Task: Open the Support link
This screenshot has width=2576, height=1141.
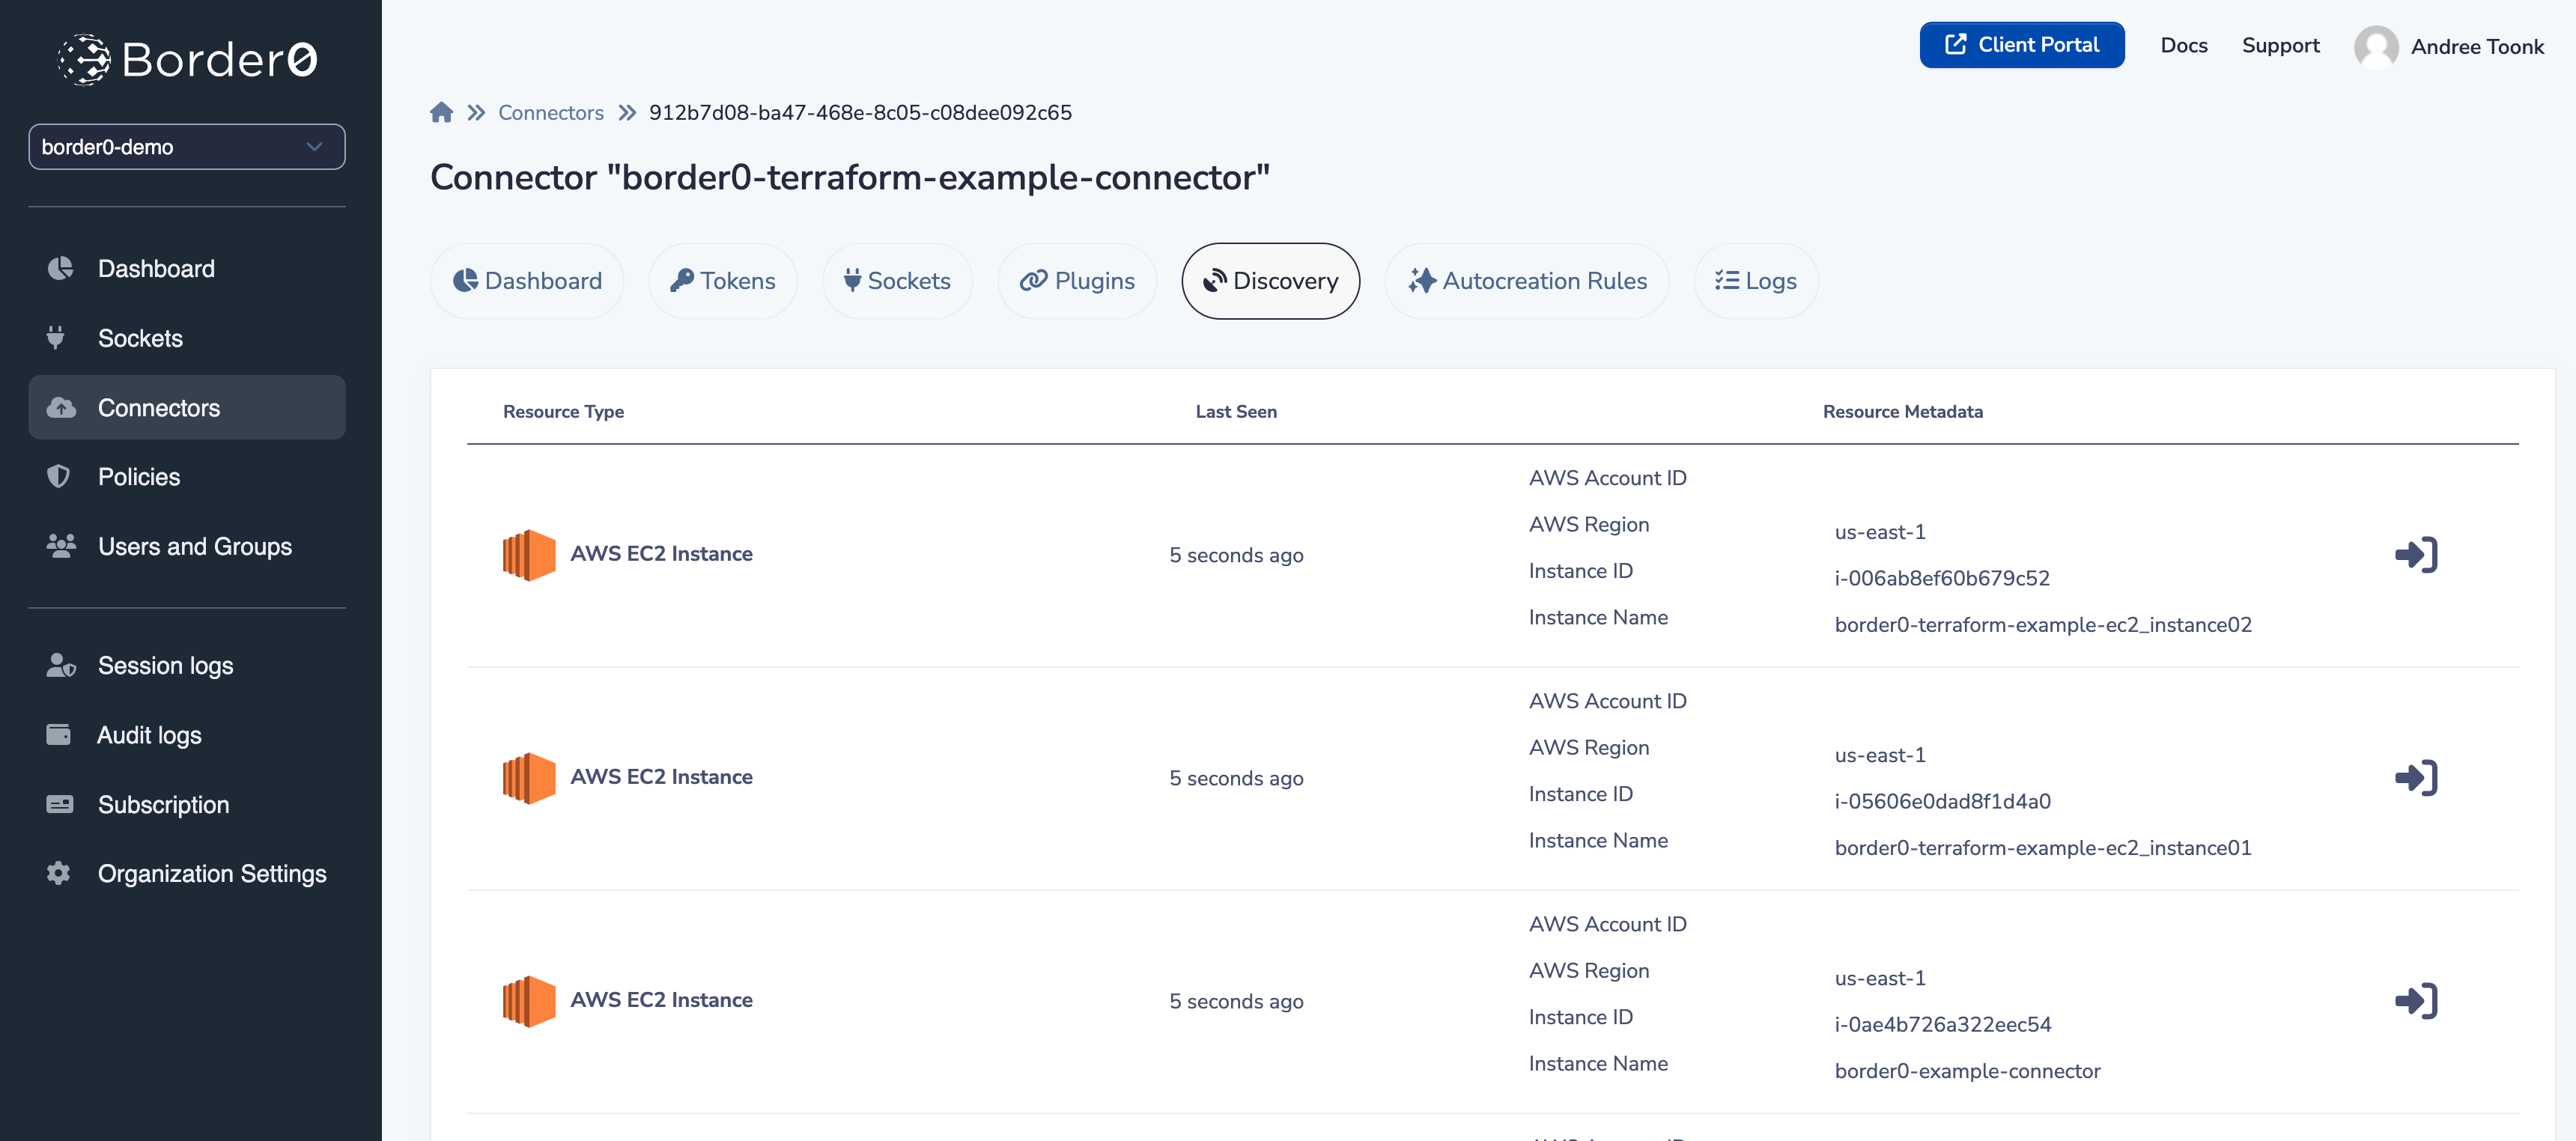Action: 2280,45
